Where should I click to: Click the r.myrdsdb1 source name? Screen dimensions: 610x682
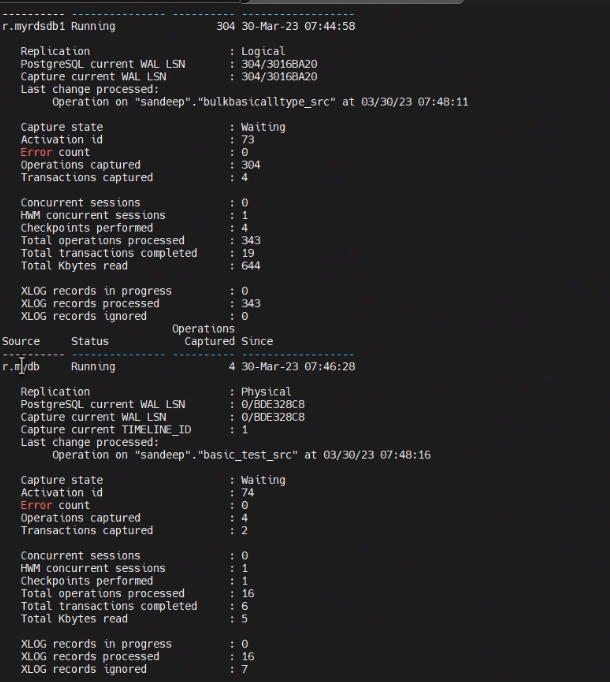[x=33, y=26]
